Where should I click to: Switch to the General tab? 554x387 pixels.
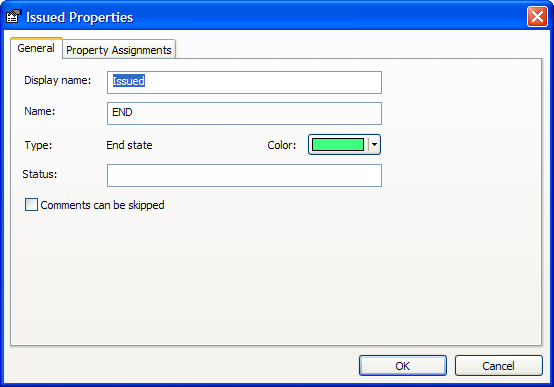pyautogui.click(x=36, y=48)
